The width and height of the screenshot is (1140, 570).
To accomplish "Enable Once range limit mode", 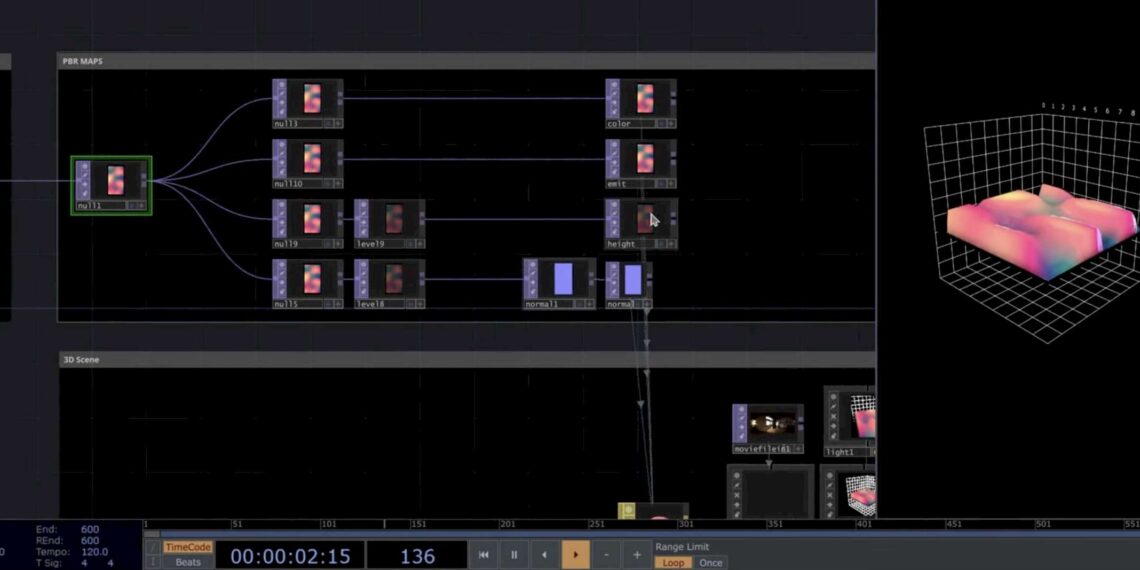I will pos(710,563).
